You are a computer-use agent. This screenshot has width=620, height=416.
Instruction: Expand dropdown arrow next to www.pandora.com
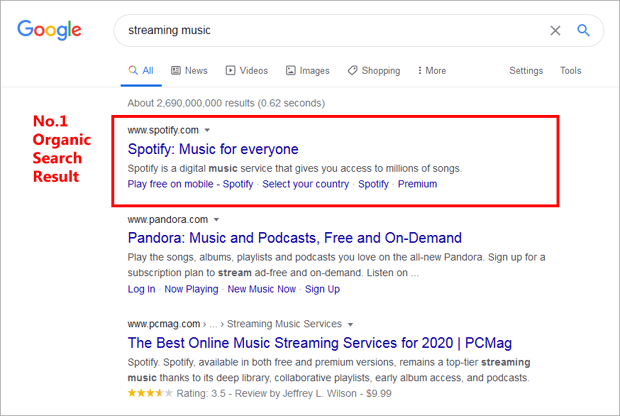[216, 219]
